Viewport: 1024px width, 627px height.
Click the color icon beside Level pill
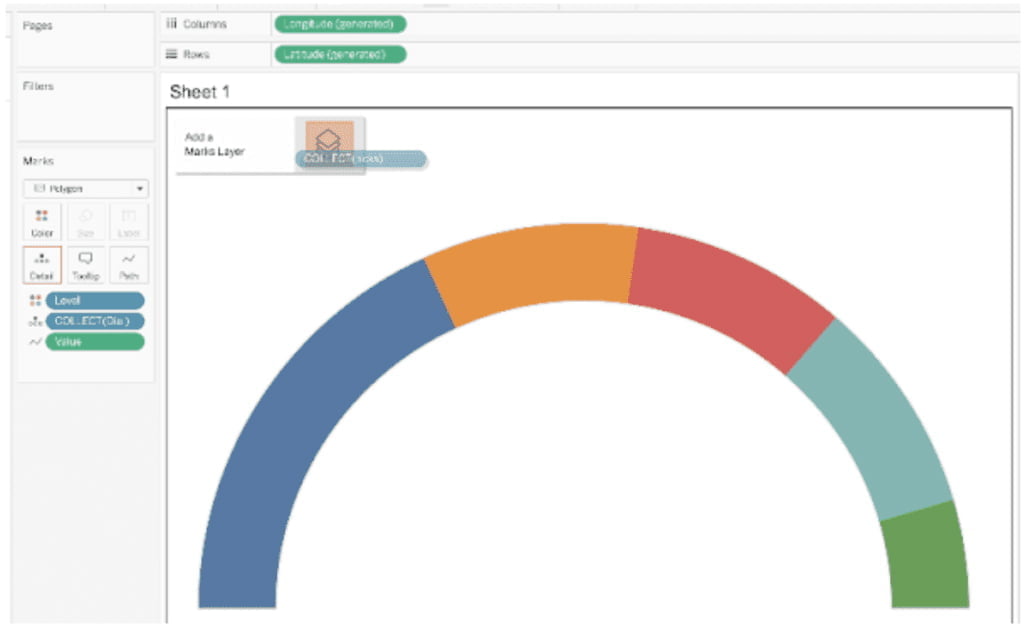36,300
